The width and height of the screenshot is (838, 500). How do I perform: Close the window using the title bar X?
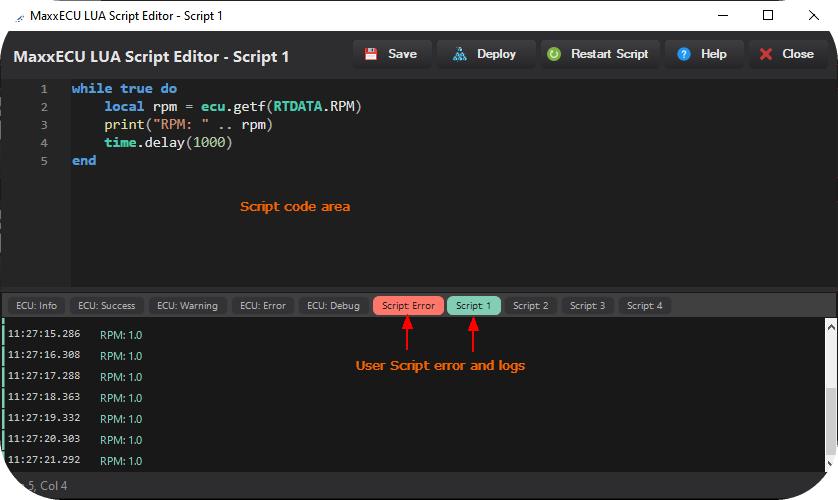[x=813, y=15]
